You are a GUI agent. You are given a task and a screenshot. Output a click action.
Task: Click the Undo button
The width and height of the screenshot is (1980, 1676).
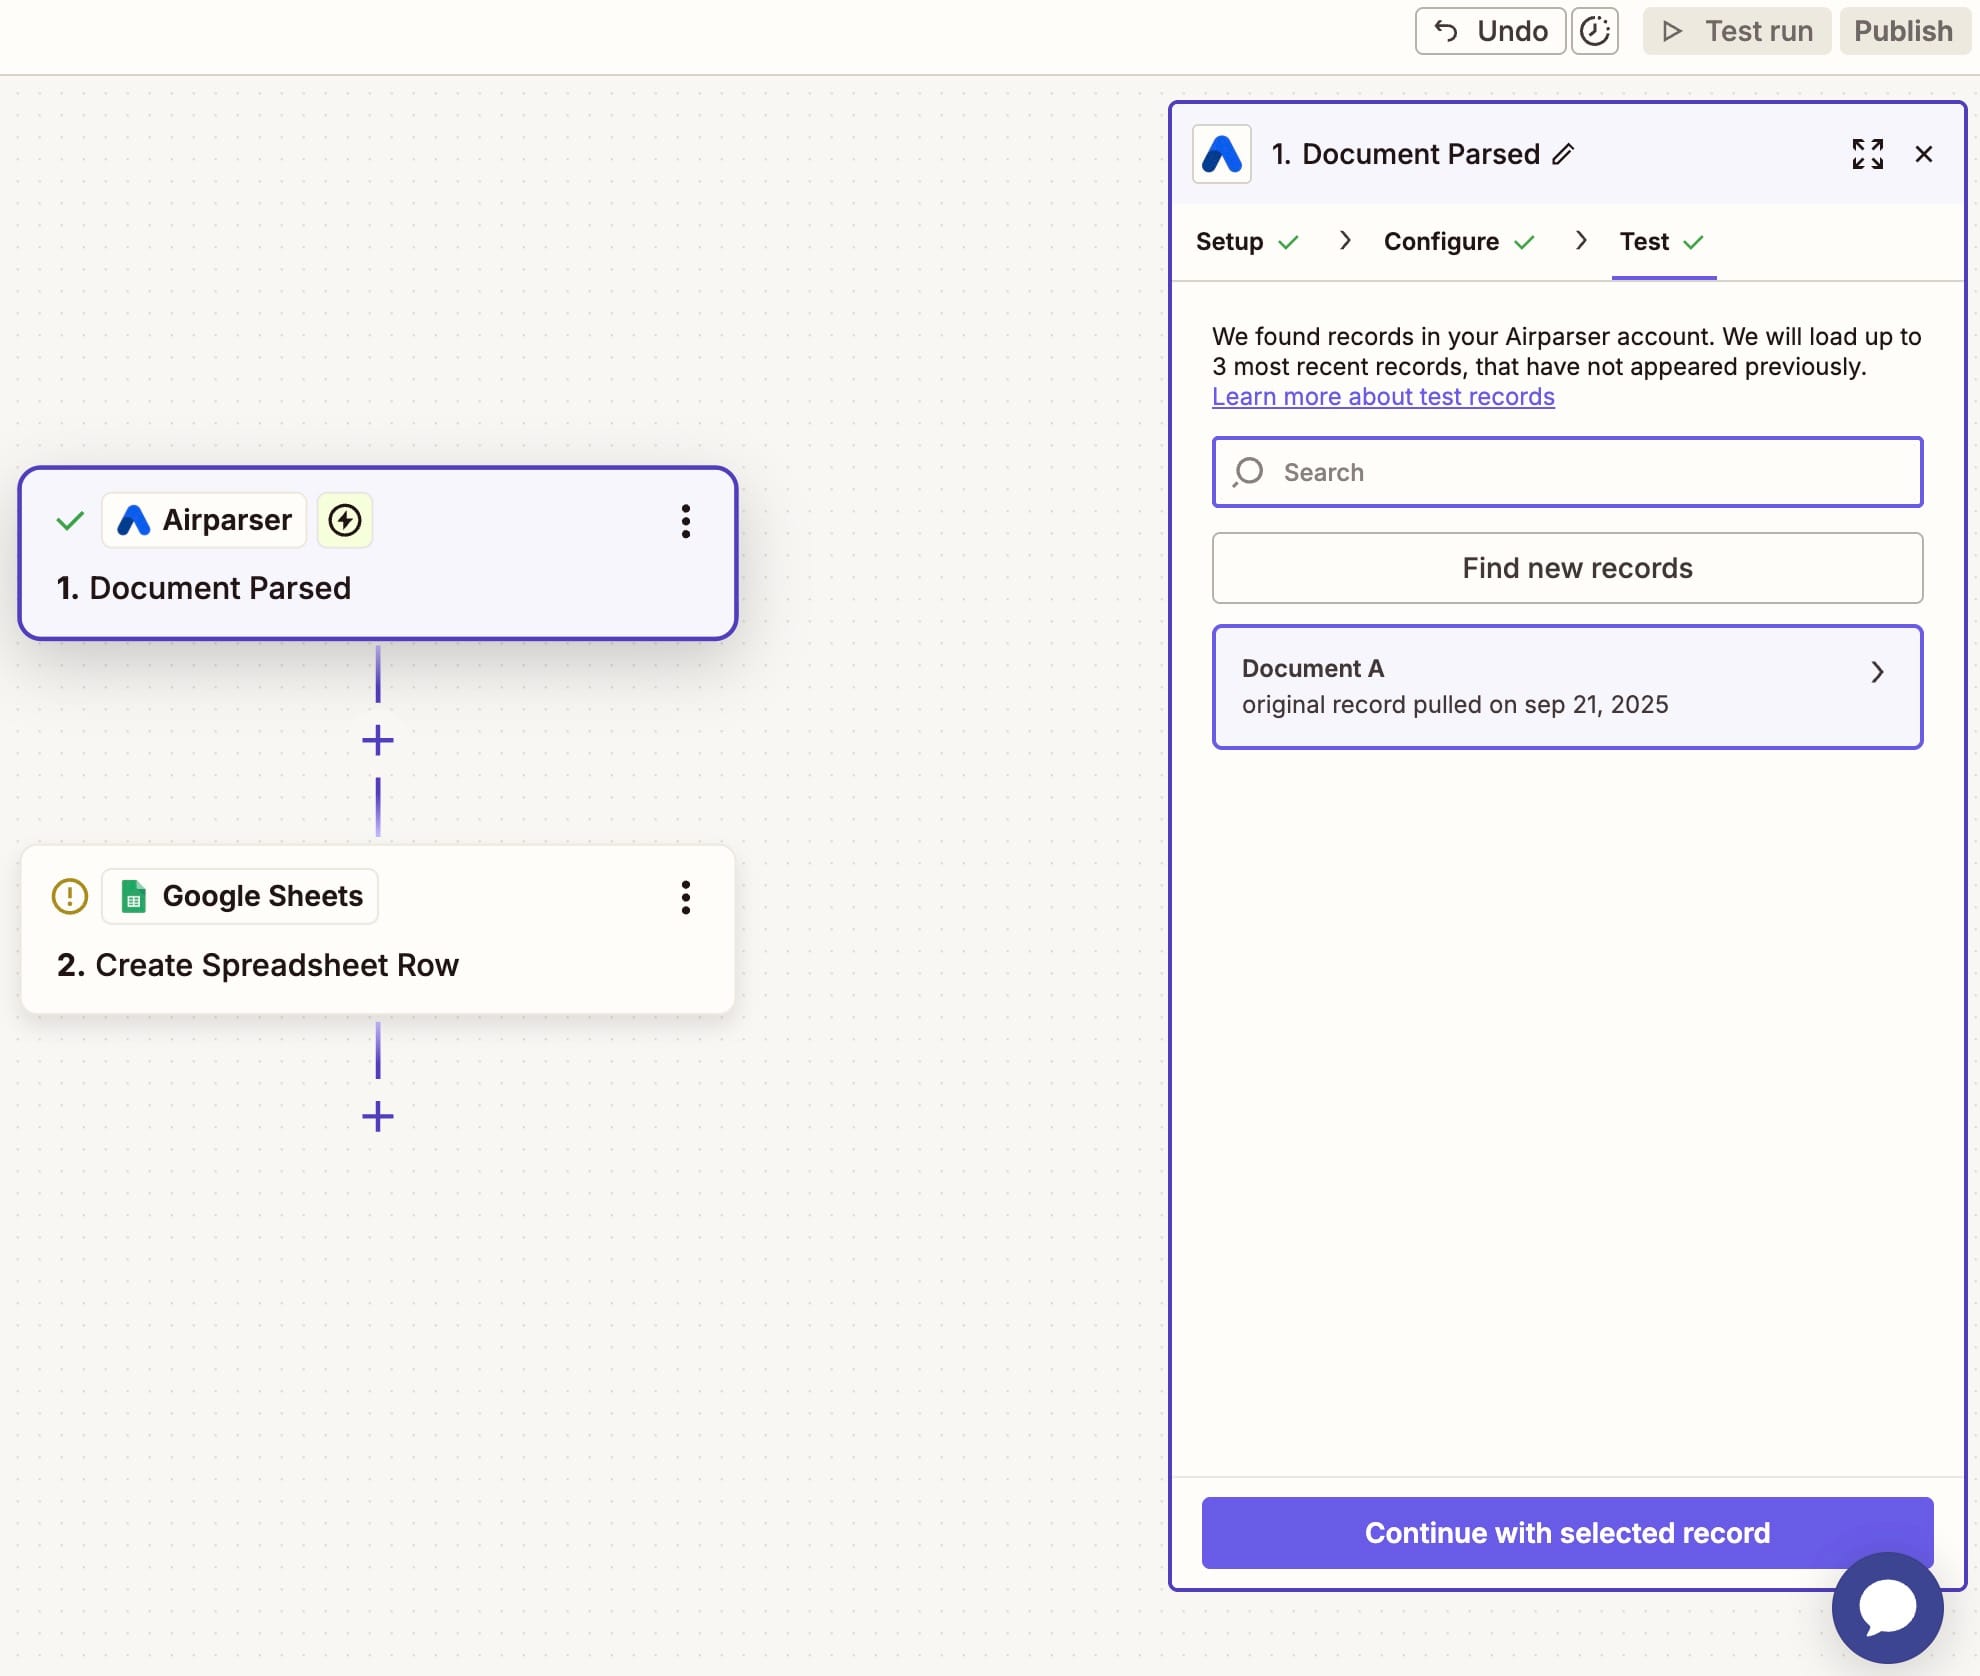pyautogui.click(x=1490, y=31)
